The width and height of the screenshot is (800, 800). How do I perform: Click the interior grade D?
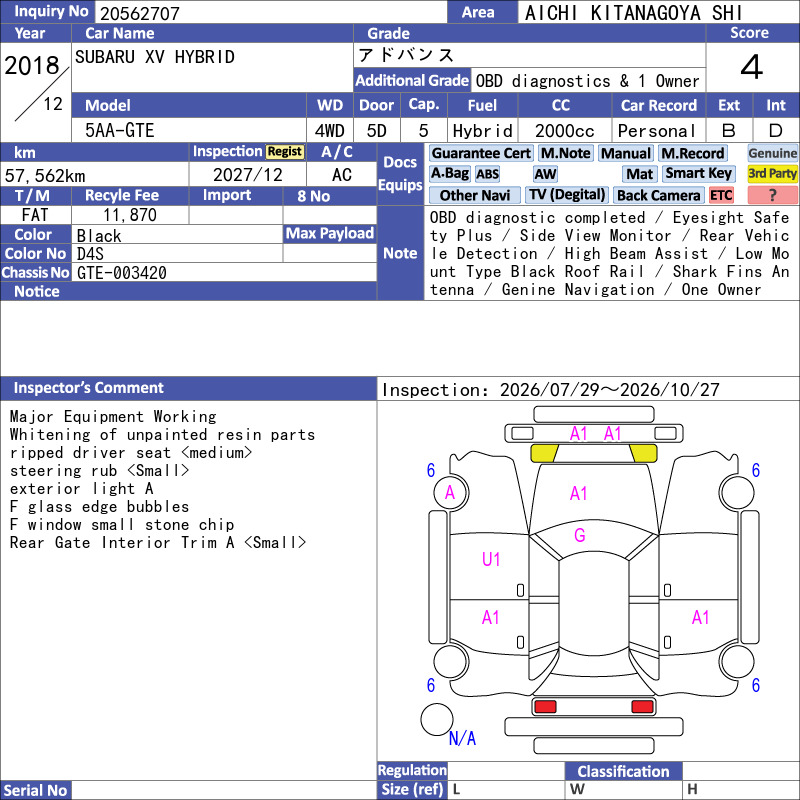(776, 131)
